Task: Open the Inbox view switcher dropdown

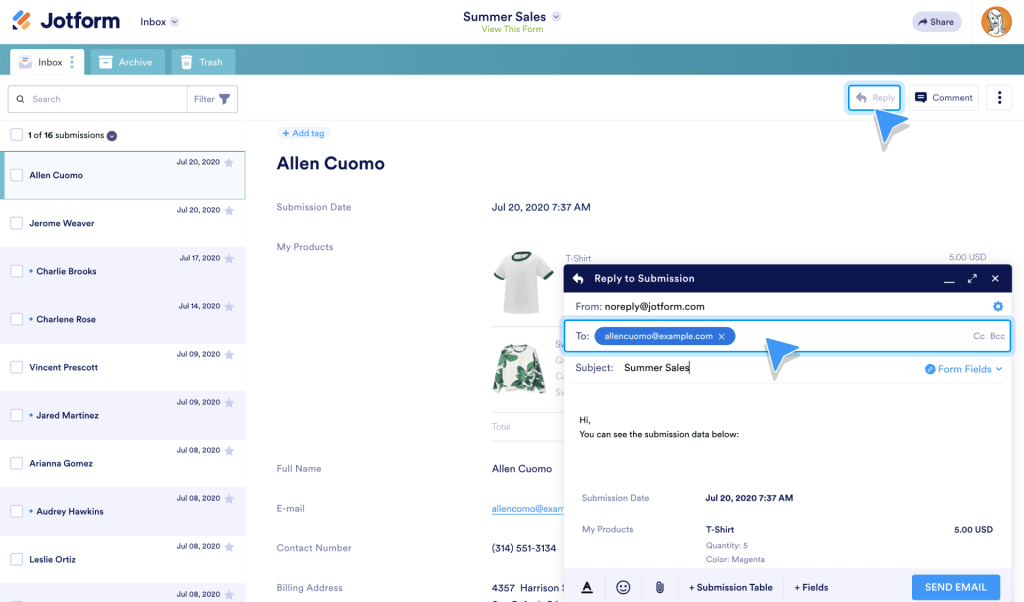Action: point(158,20)
